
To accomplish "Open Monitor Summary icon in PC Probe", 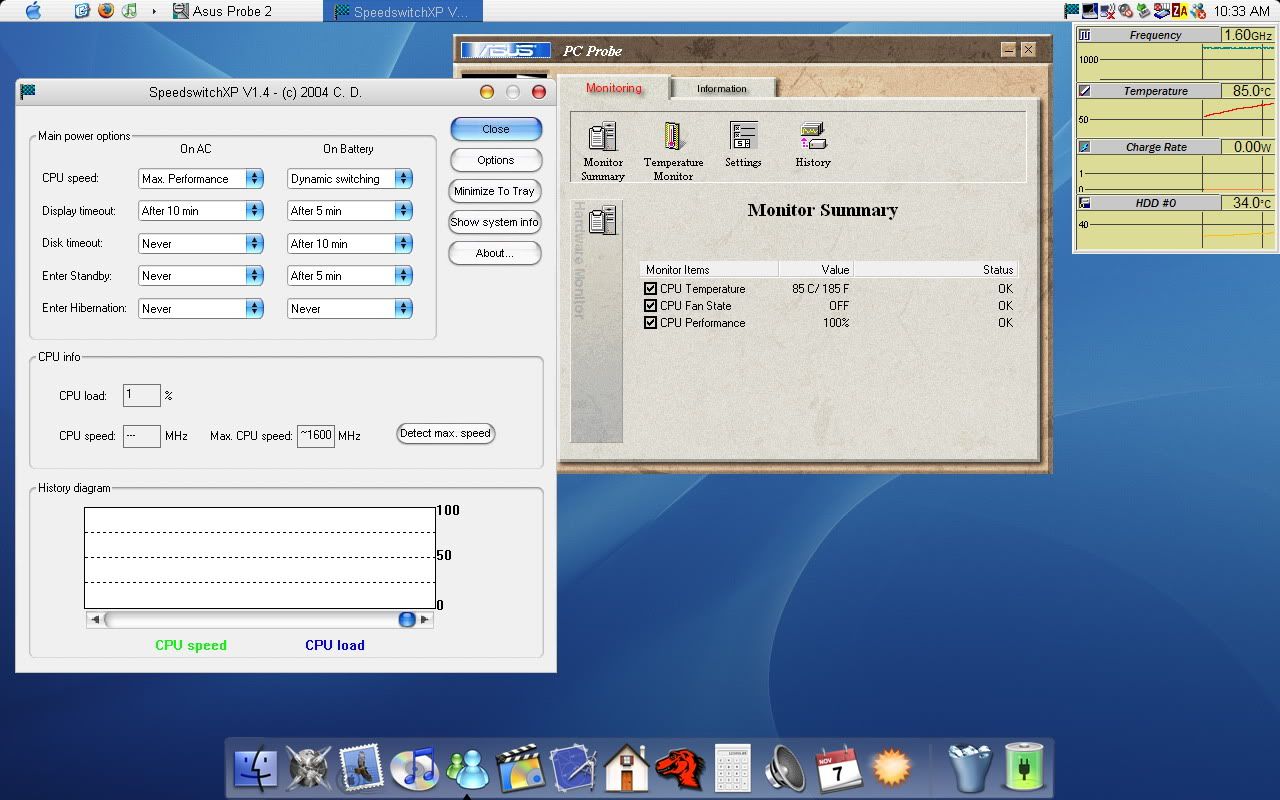I will (603, 137).
